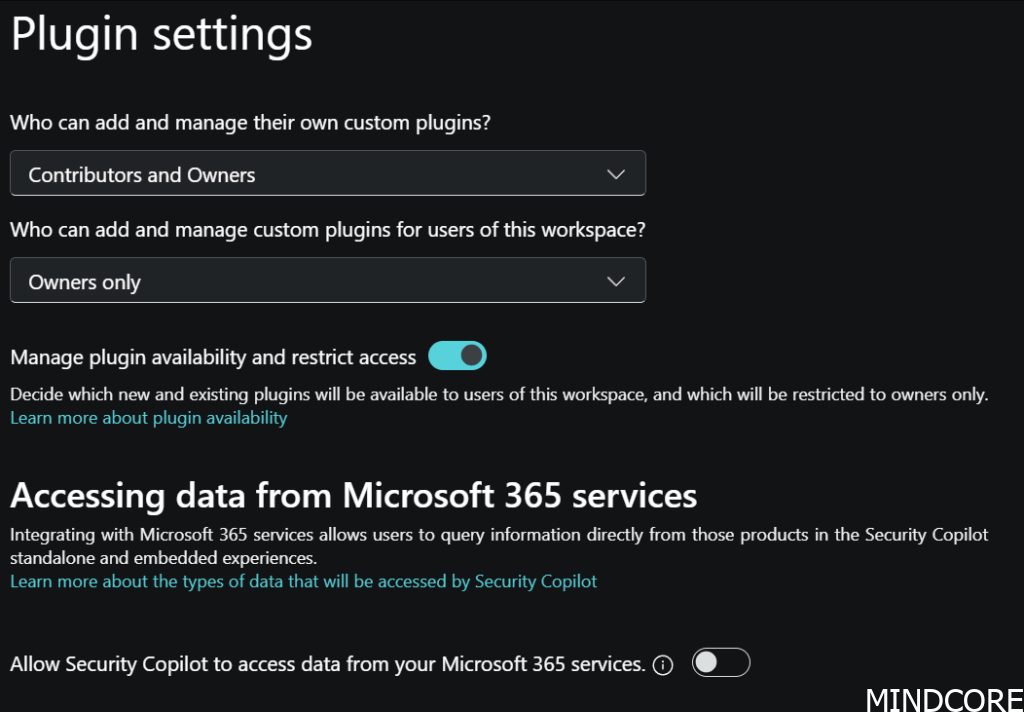Screen dimensions: 1024x712
Task: Click chevron arrow on Owners only box
Action: [x=616, y=282]
